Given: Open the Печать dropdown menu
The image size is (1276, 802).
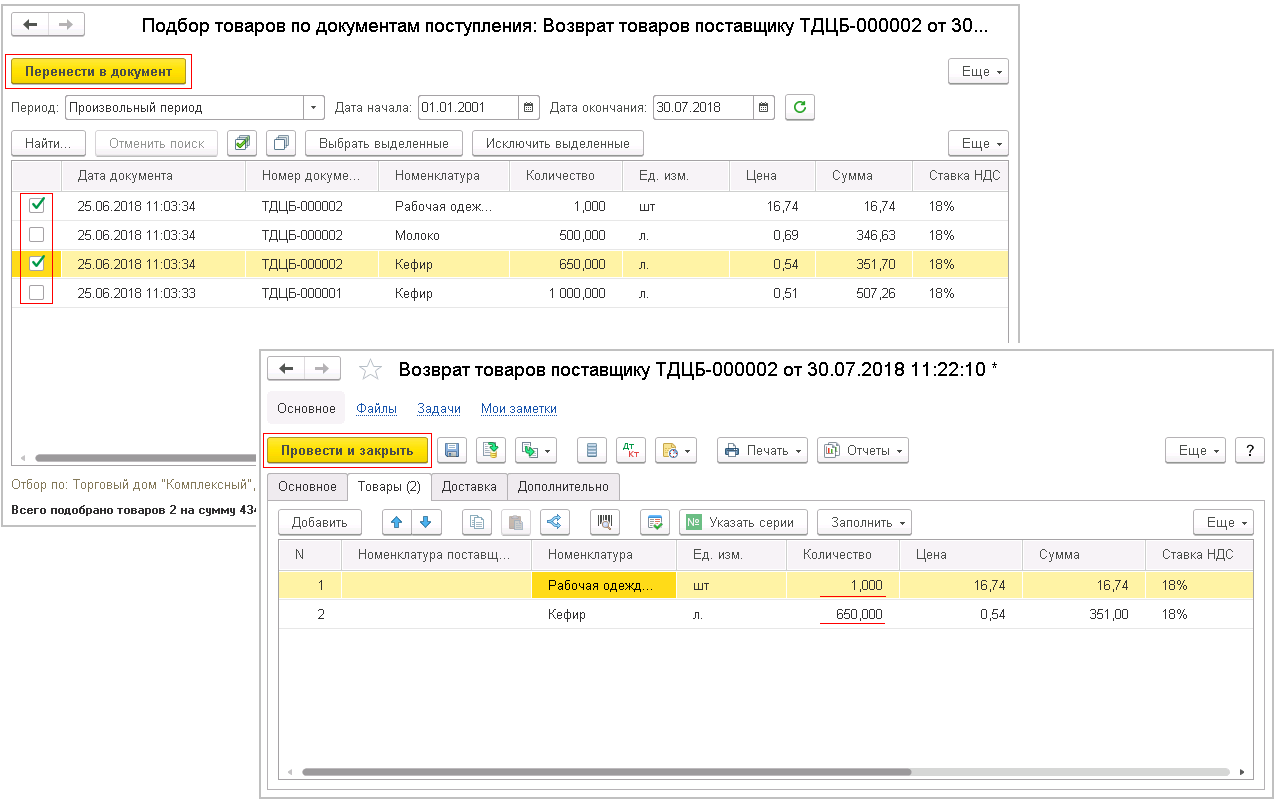Looking at the screenshot, I should pyautogui.click(x=762, y=451).
